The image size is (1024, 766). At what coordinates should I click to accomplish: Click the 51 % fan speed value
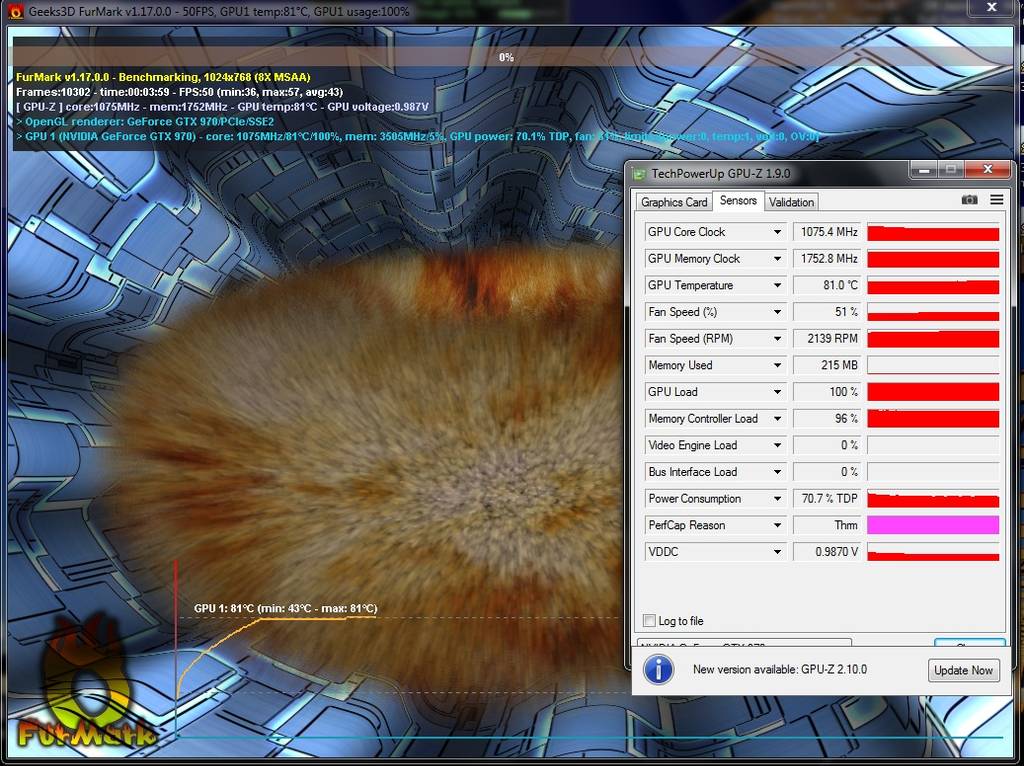coord(827,312)
